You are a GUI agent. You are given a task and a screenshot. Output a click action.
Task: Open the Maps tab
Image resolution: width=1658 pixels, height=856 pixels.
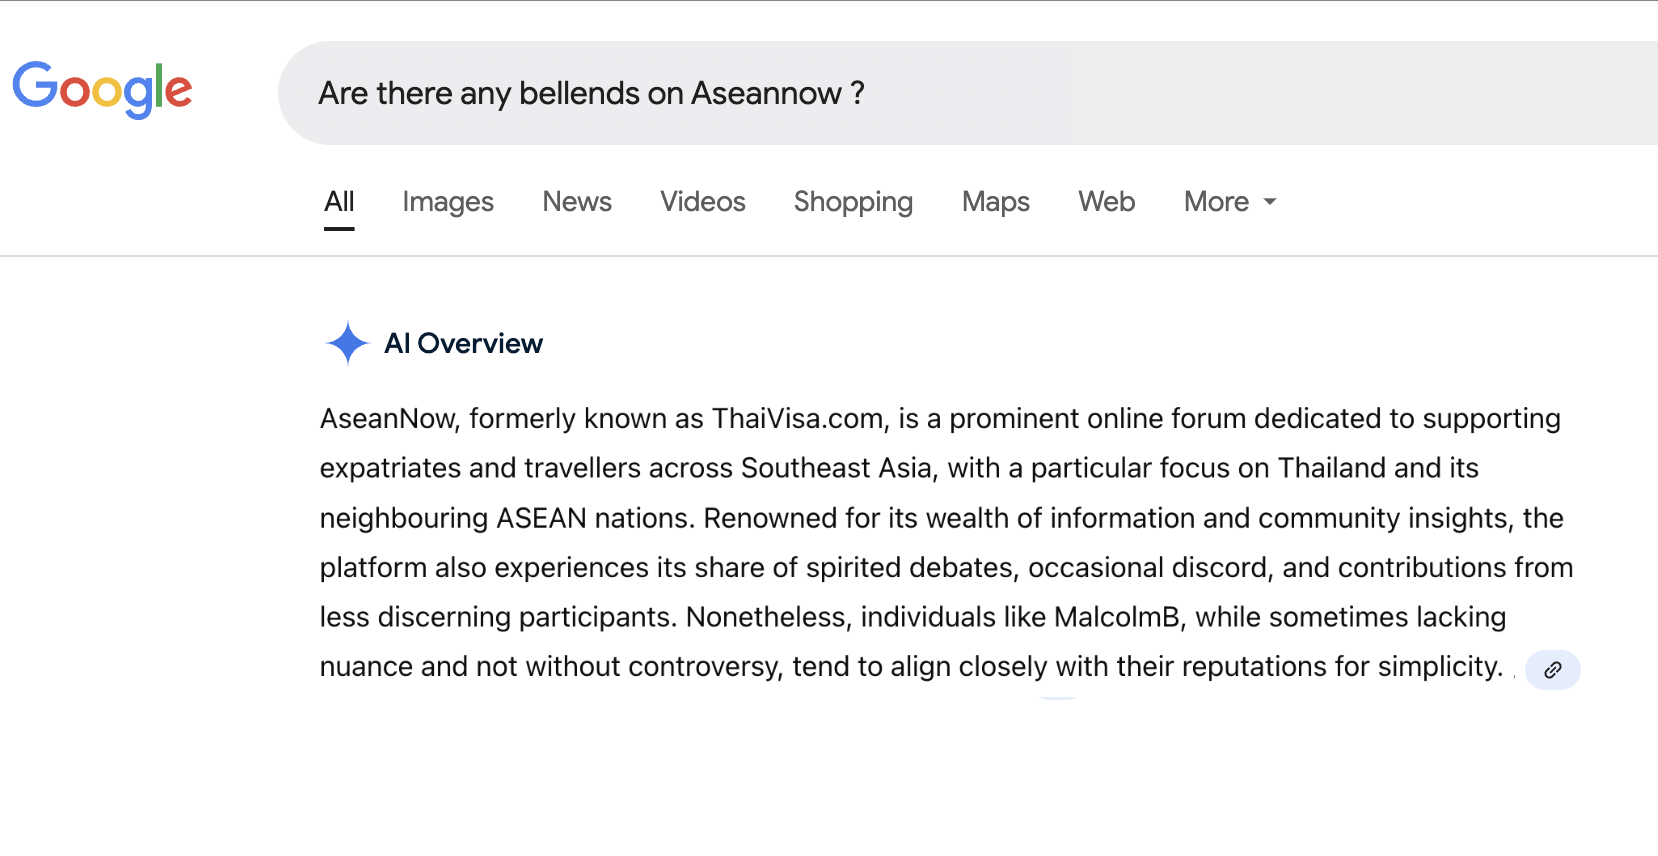pos(996,202)
